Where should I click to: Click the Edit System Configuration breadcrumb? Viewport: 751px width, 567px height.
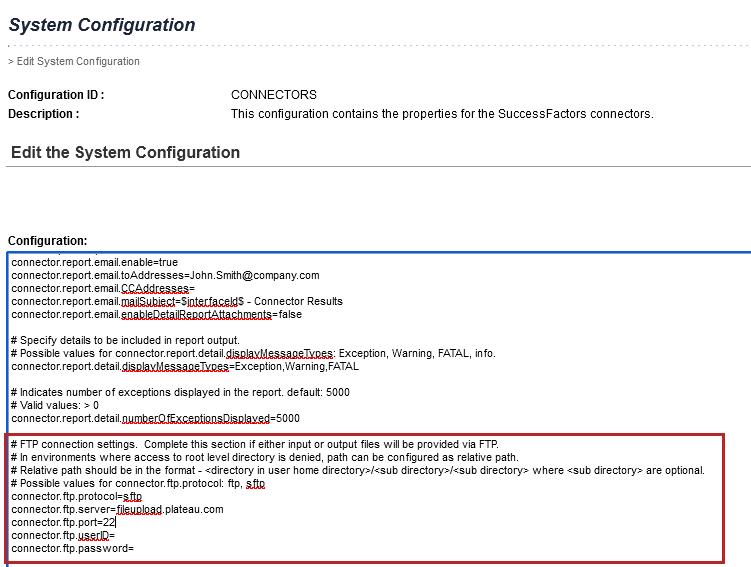77,62
